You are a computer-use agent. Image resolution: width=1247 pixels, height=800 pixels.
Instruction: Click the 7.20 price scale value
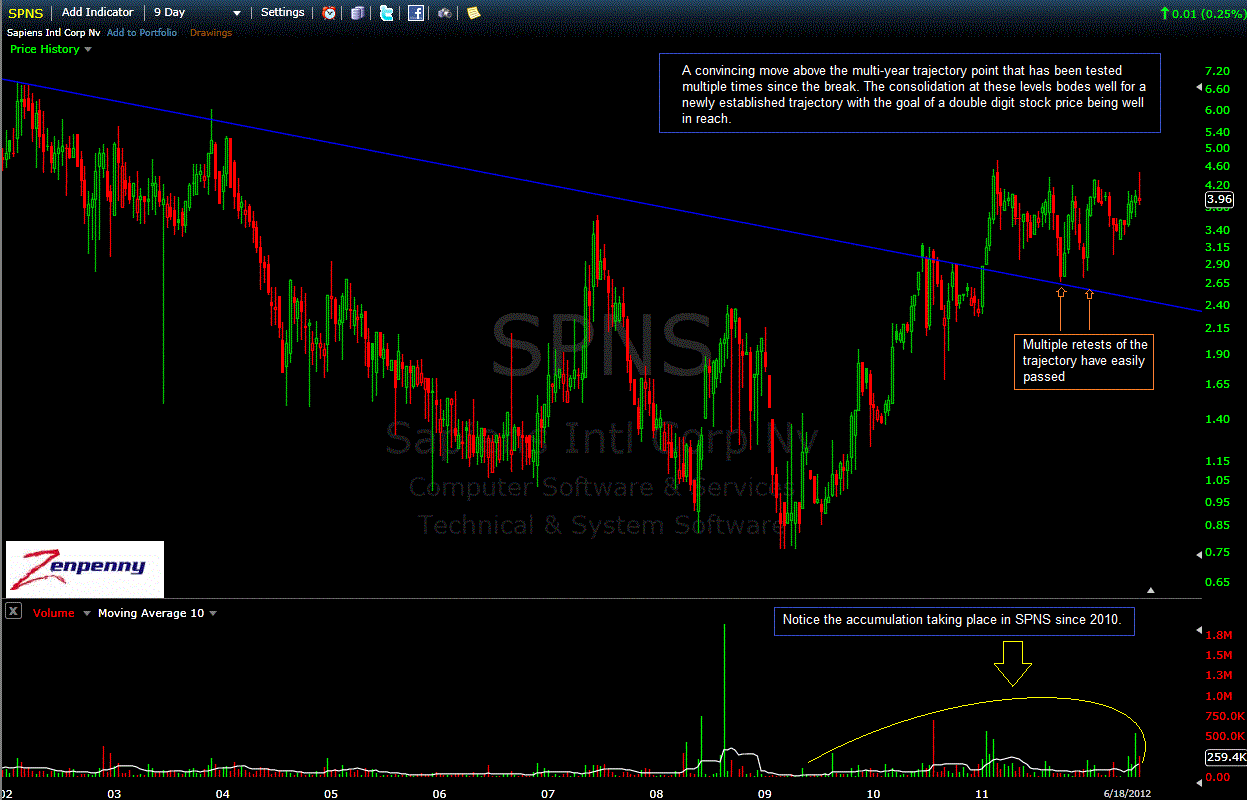1217,72
